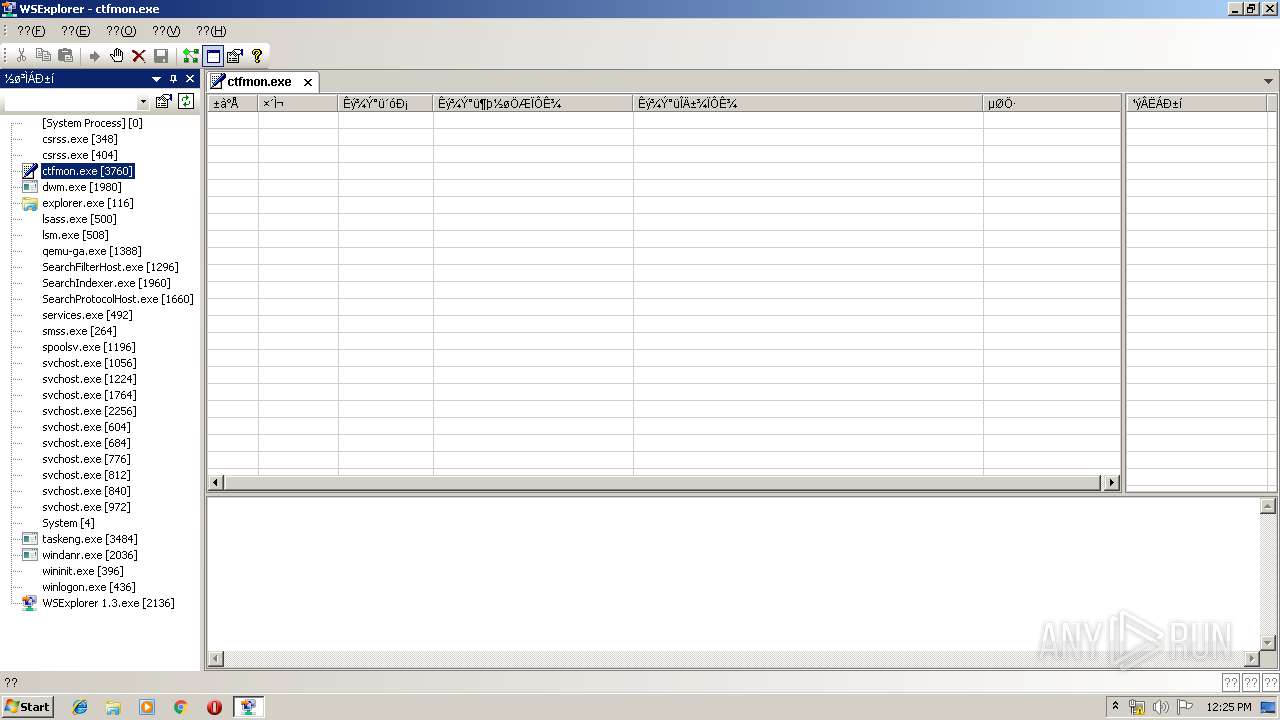This screenshot has height=720, width=1280.
Task: Click the green network nodes toolbar icon
Action: point(190,56)
